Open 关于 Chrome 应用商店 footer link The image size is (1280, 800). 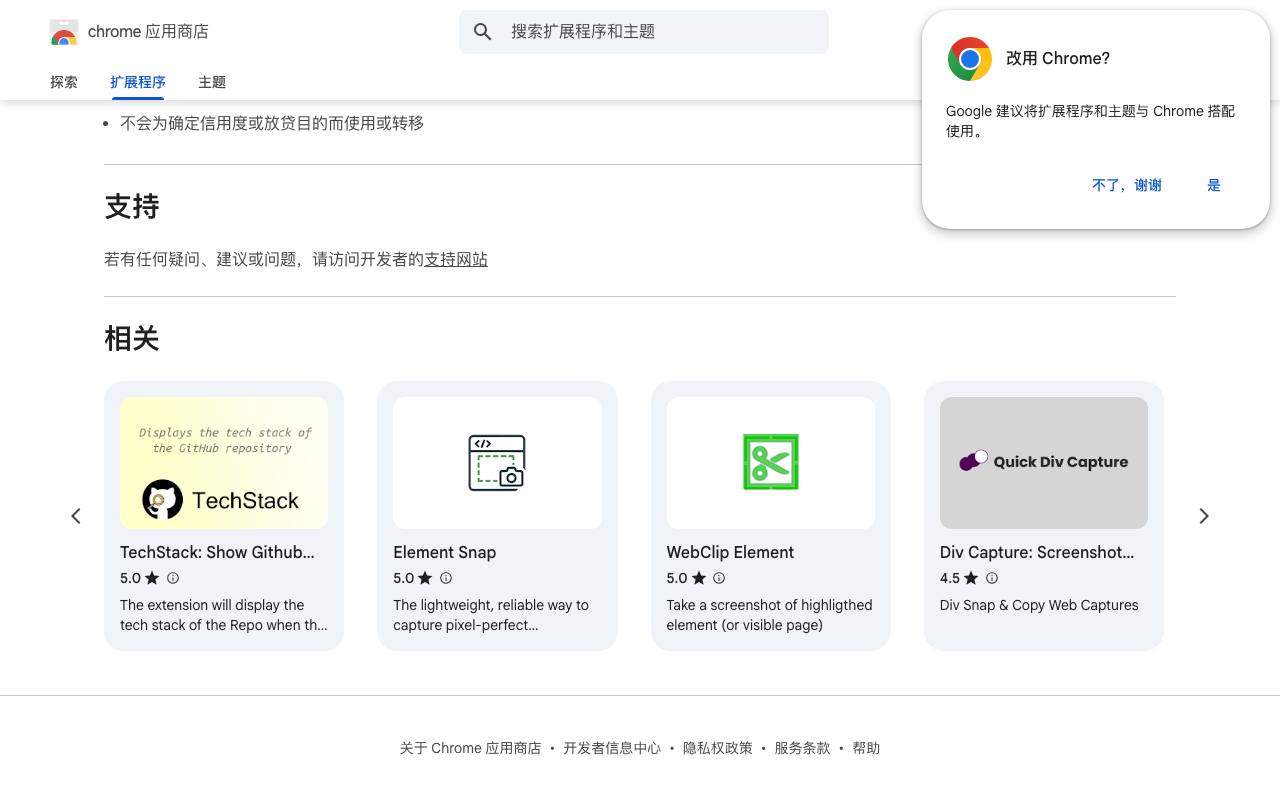click(x=471, y=748)
